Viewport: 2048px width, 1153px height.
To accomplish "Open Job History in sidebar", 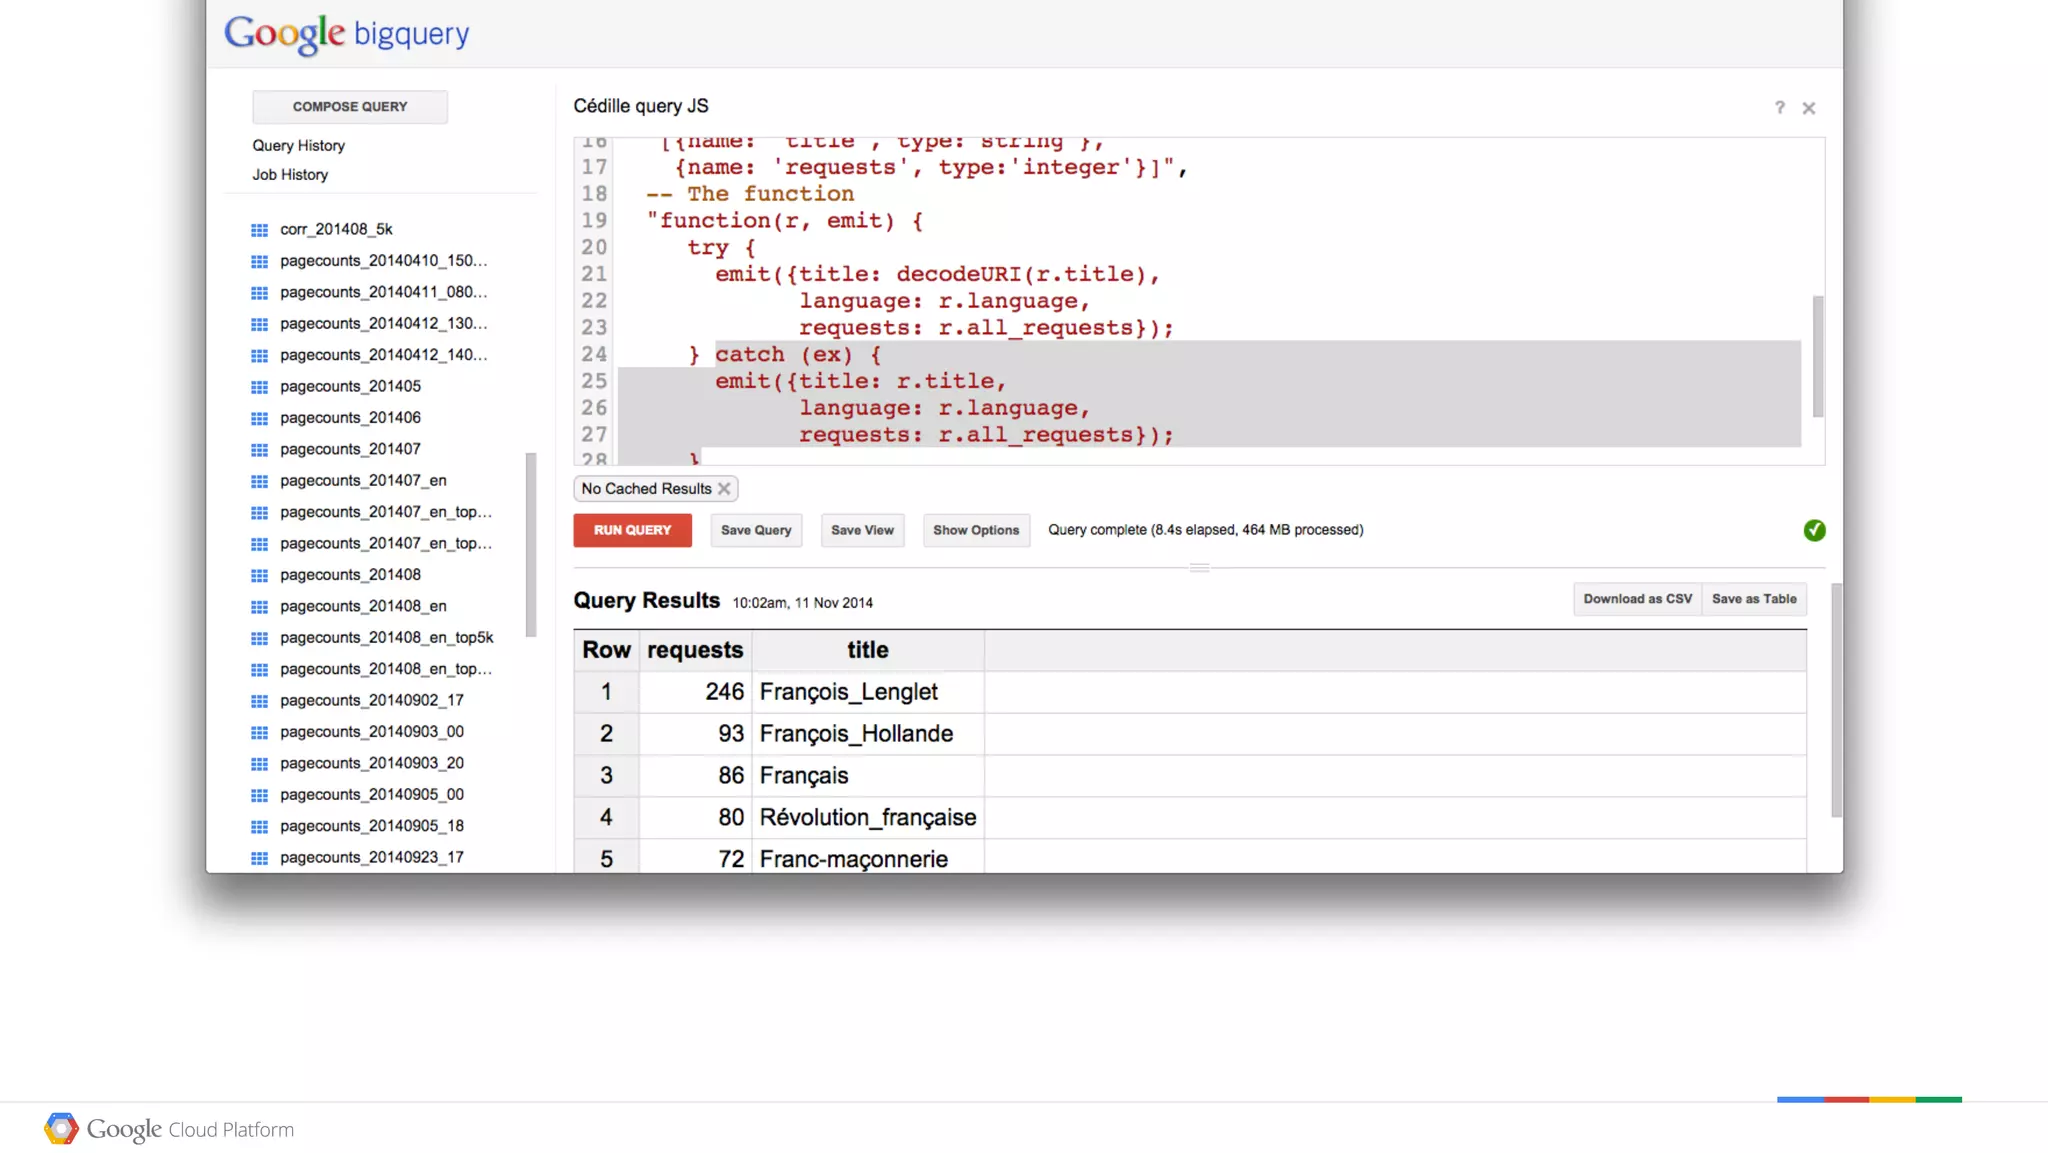I will coord(290,175).
